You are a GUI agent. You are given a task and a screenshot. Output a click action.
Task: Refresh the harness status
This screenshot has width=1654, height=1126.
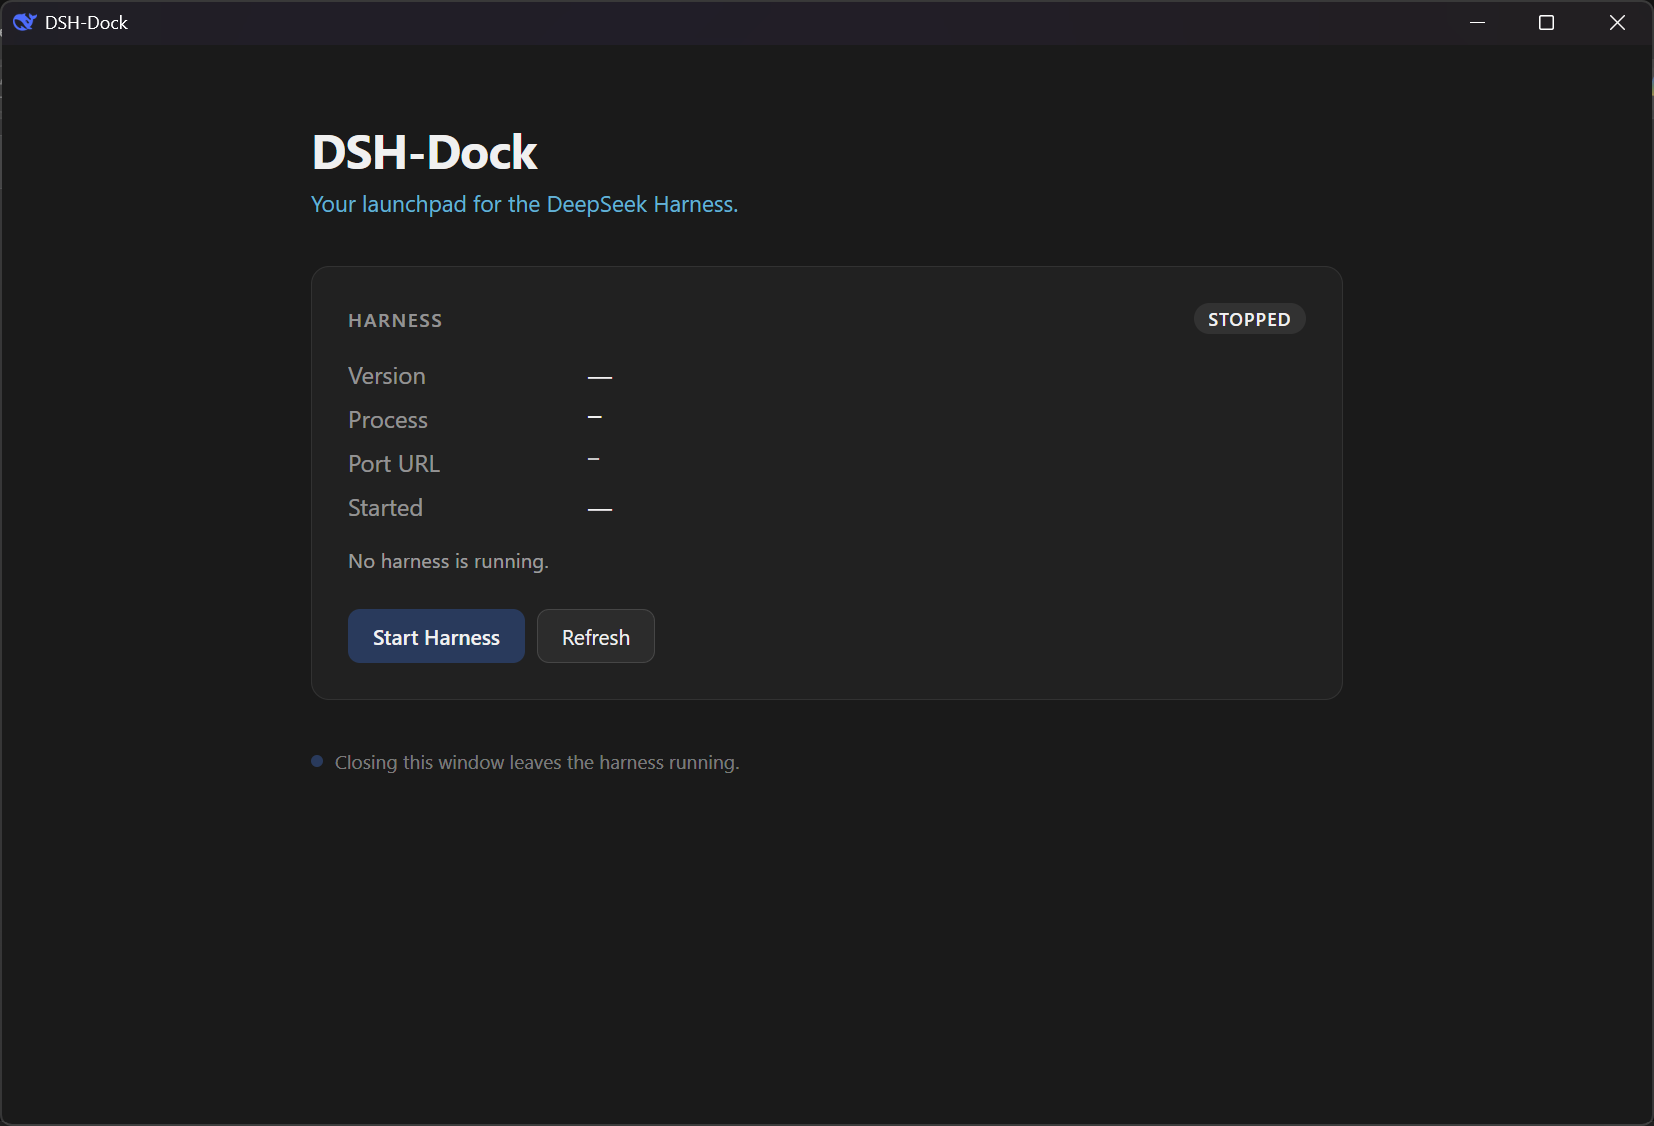tap(596, 636)
